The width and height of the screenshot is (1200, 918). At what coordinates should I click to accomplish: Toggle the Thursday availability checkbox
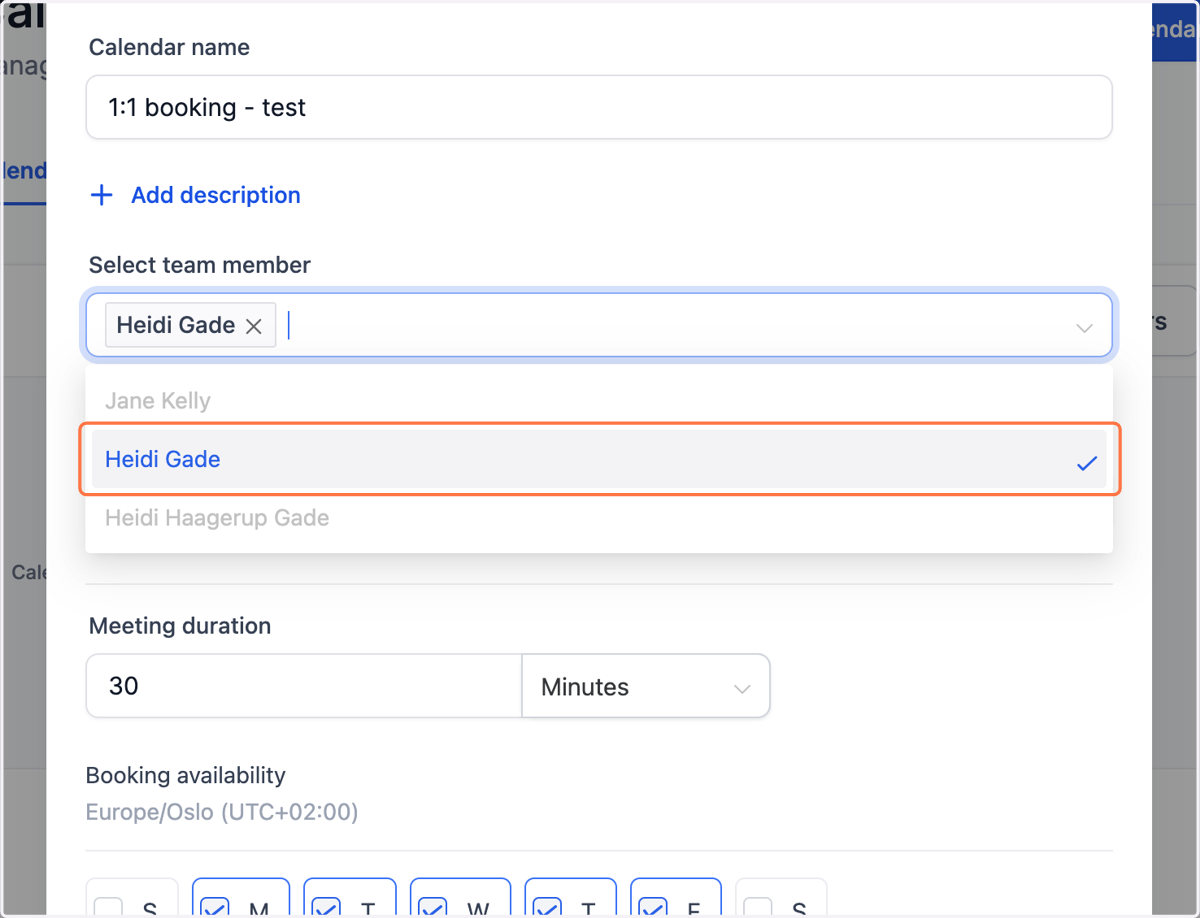tap(547, 908)
